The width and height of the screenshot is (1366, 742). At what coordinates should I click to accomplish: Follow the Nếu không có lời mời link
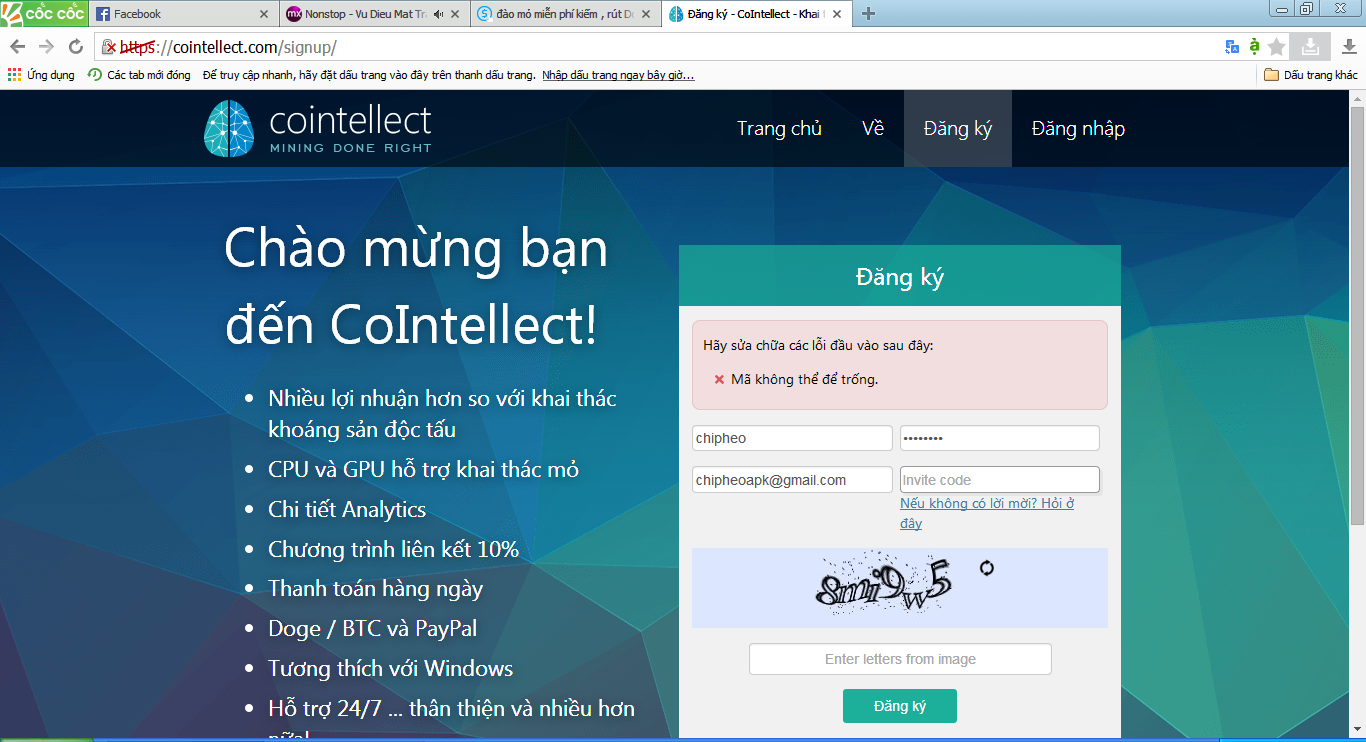coord(987,513)
